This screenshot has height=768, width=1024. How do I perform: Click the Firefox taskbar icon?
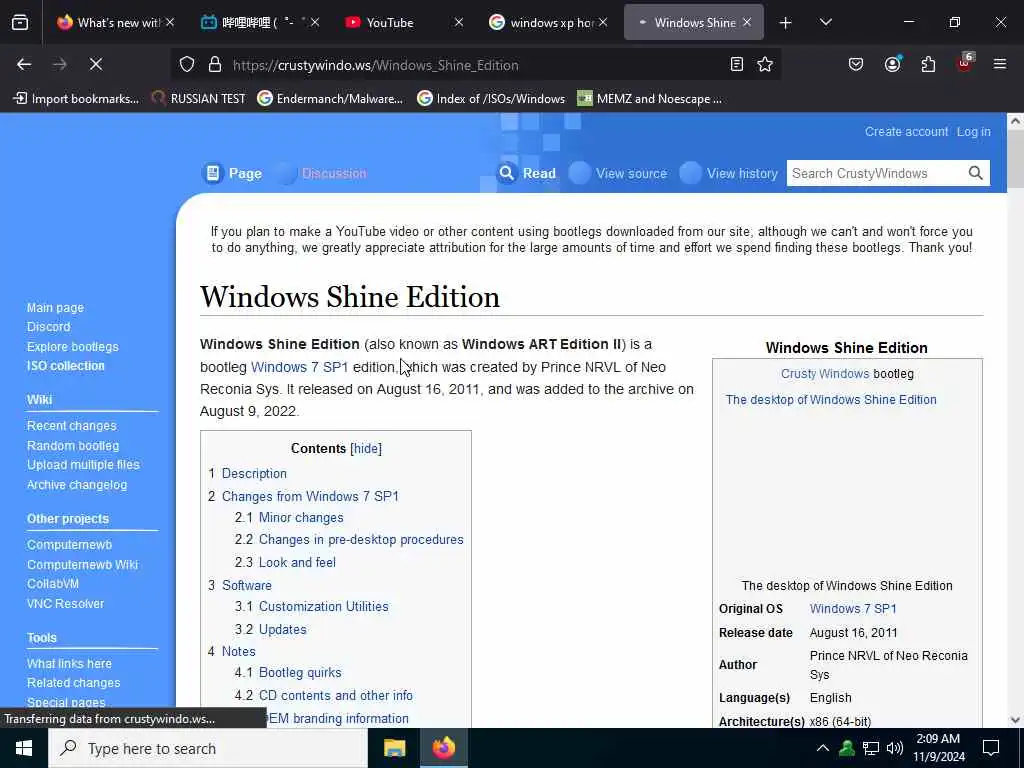(x=443, y=748)
